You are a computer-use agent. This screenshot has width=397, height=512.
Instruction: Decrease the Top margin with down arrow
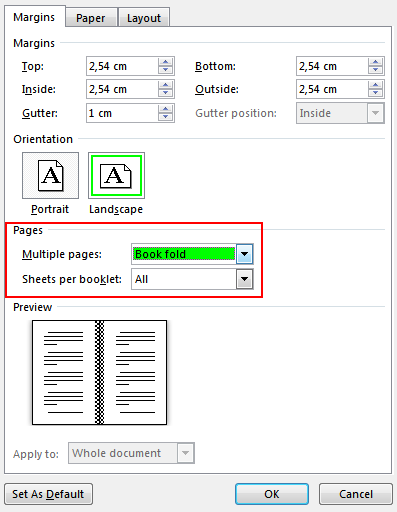pos(165,70)
